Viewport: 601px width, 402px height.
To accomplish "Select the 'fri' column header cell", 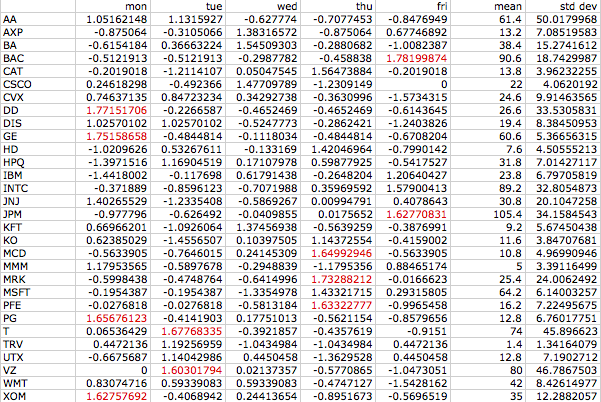I will [412, 6].
